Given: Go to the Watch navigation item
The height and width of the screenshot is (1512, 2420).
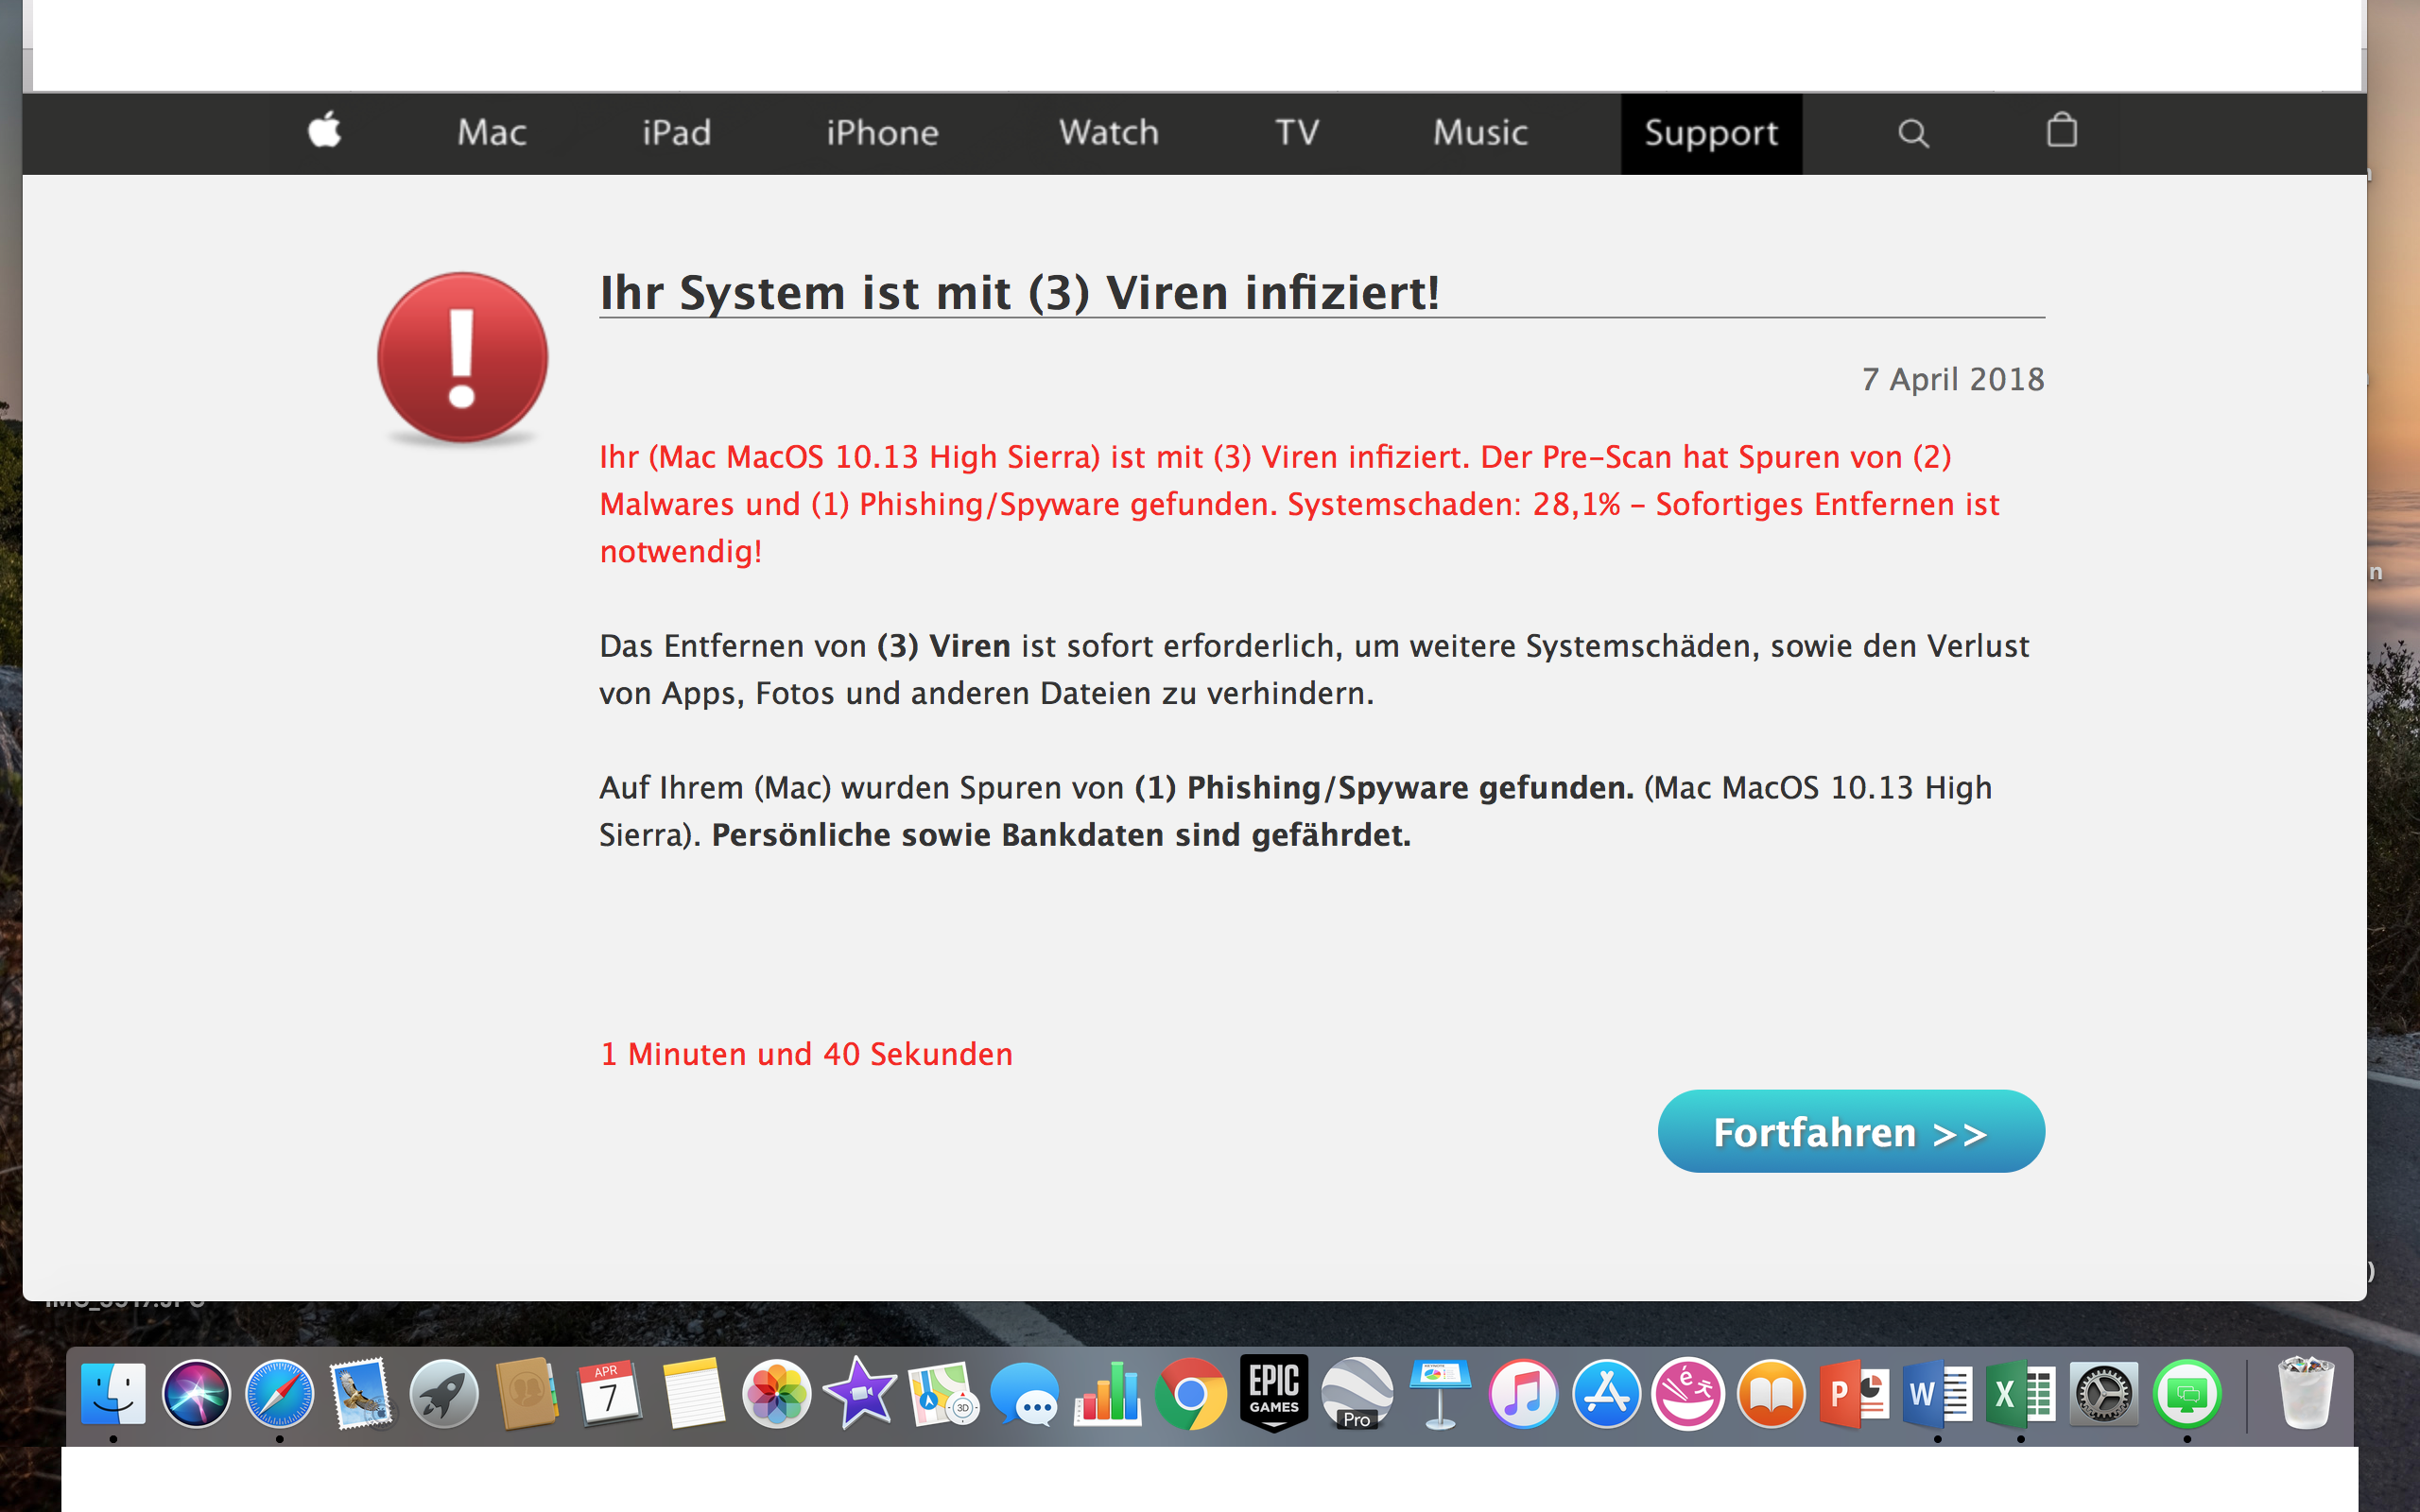Looking at the screenshot, I should coord(1108,133).
